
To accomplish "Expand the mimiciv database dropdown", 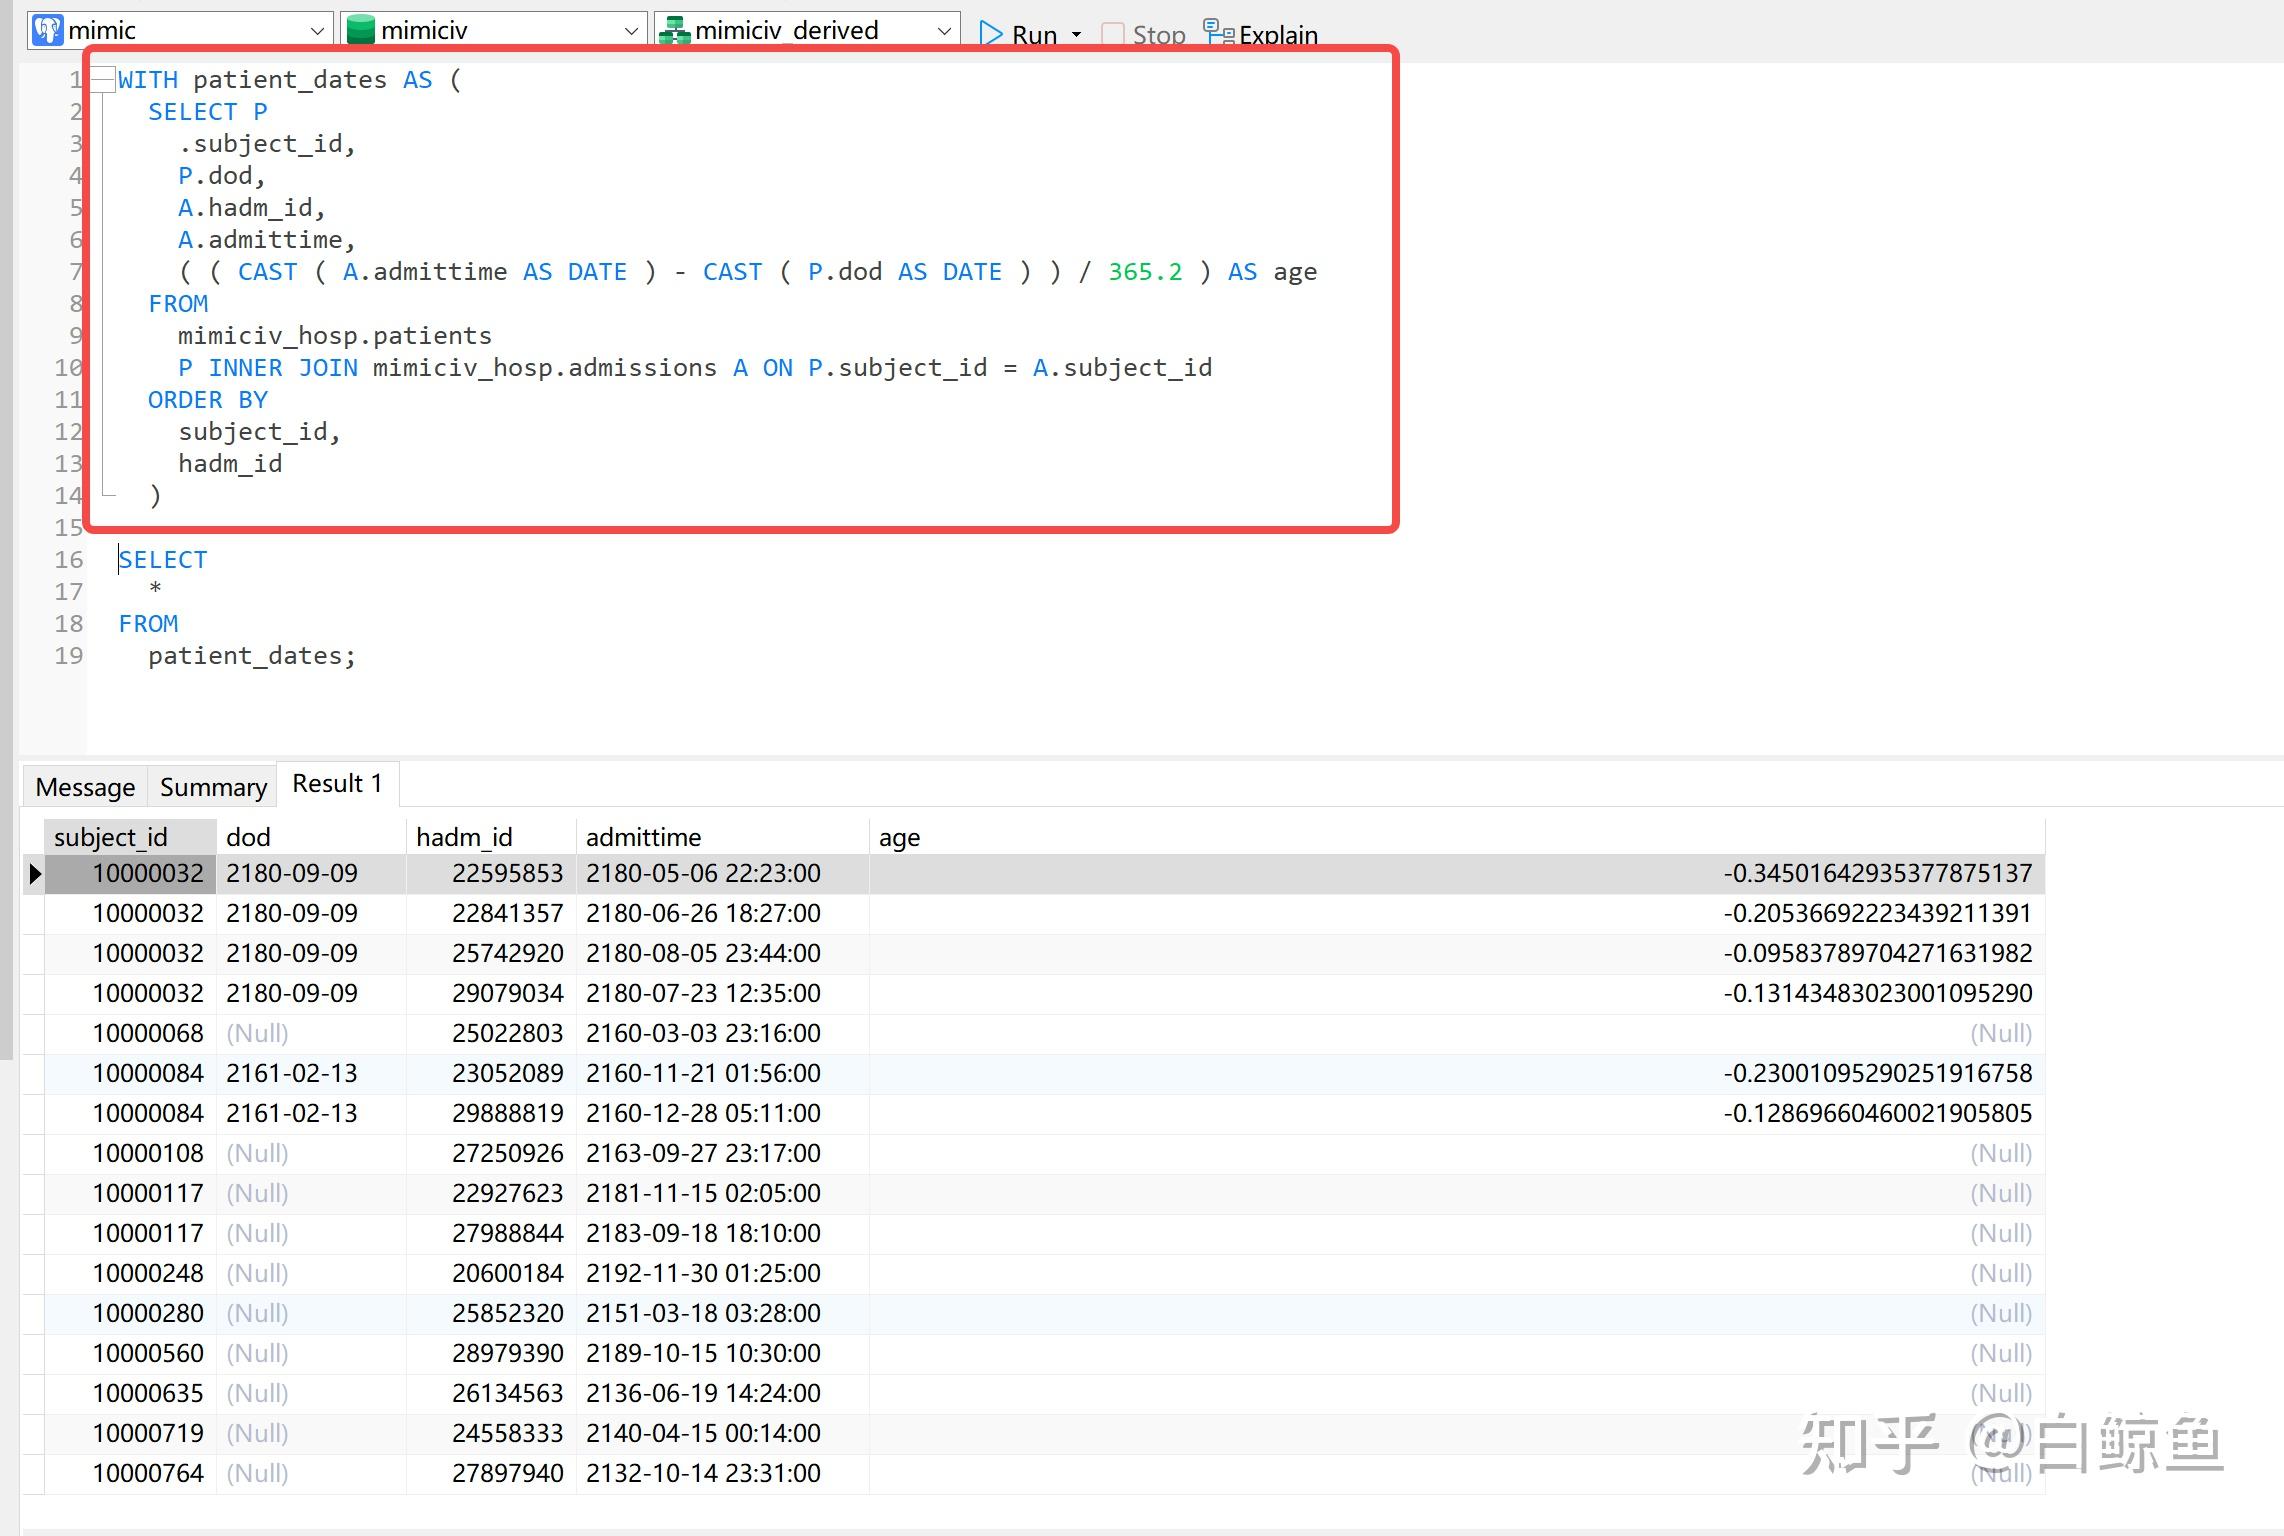I will pos(631,31).
